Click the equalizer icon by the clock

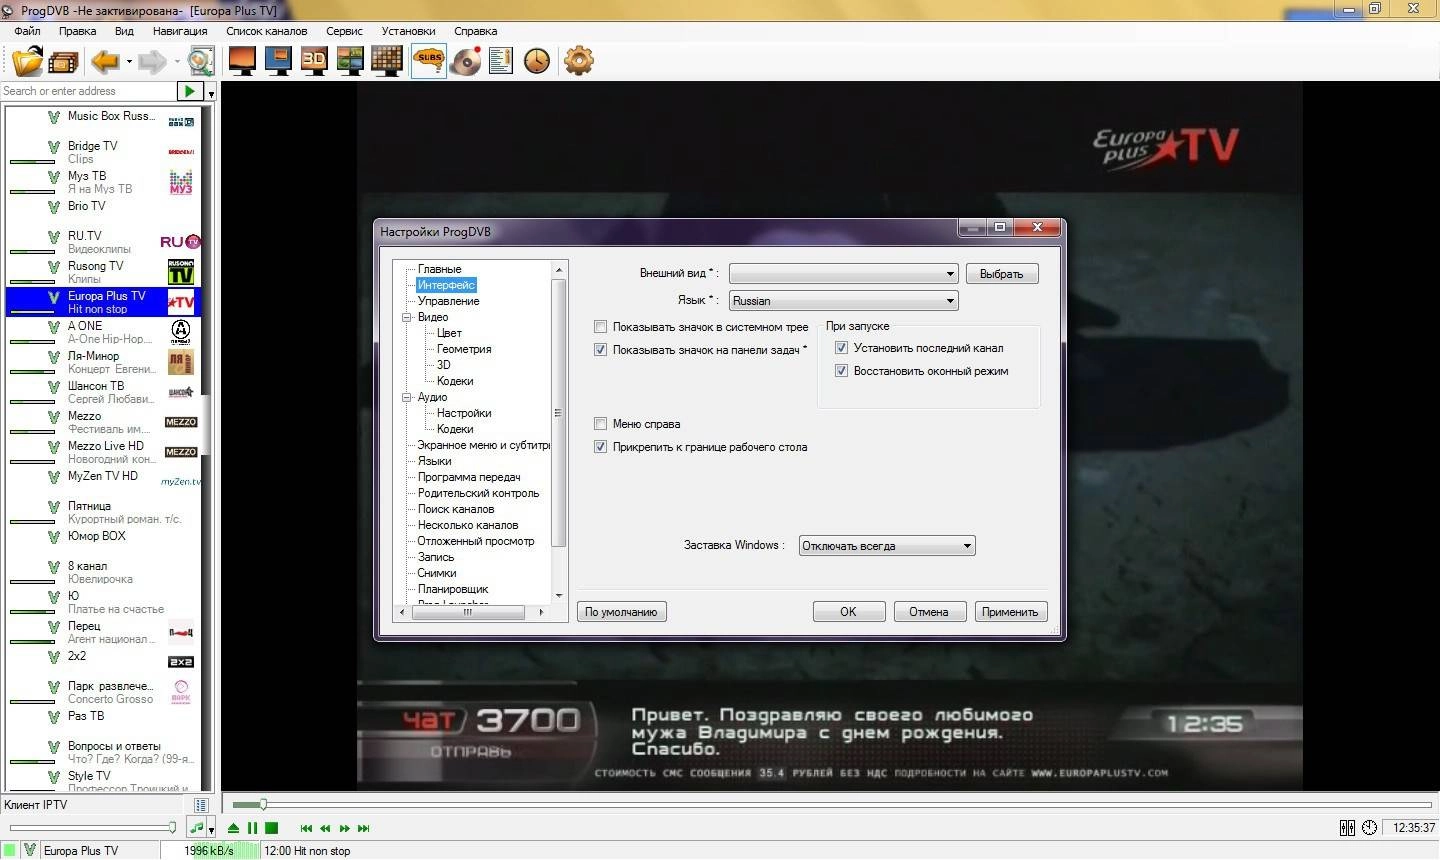1347,828
